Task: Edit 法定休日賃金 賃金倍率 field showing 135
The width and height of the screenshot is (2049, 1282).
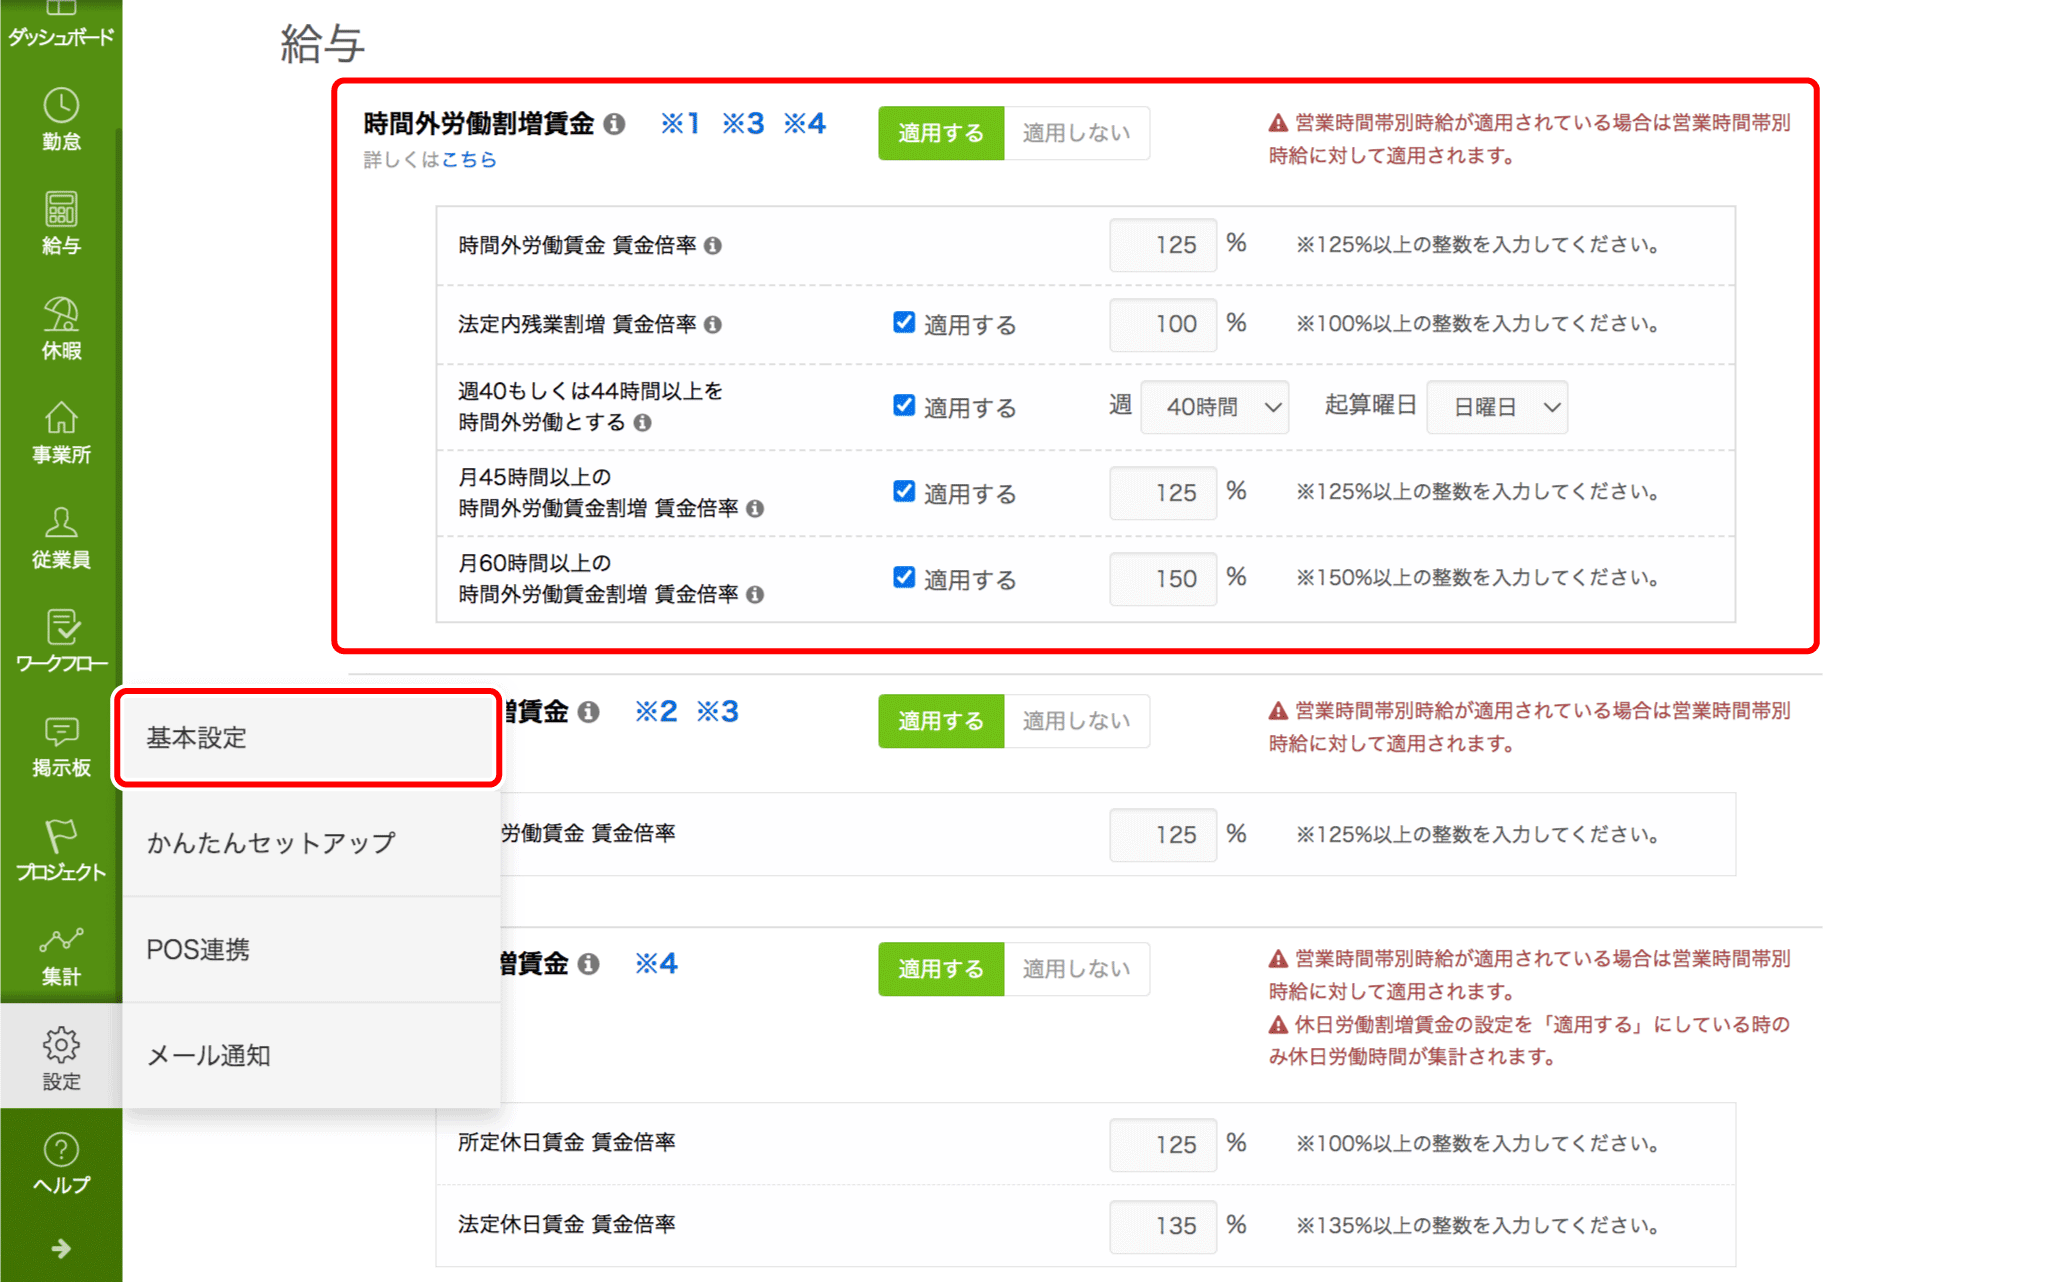Action: 1163,1227
